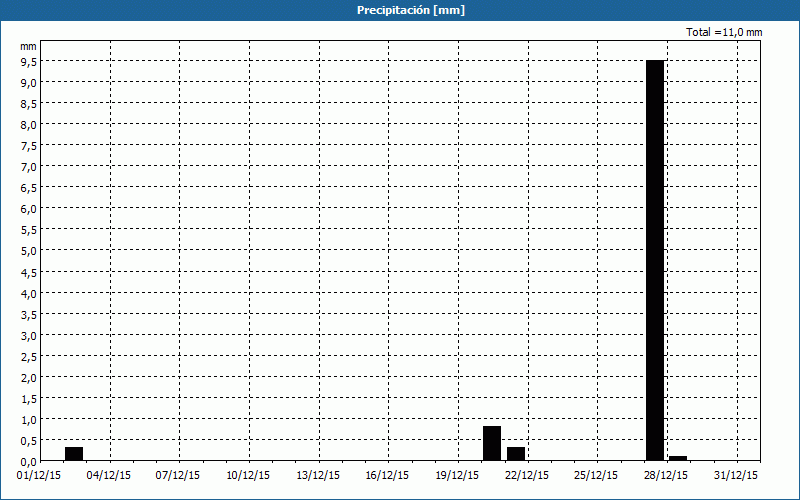800x500 pixels.
Task: Select the 10/12/15 date label
Action: click(x=248, y=475)
